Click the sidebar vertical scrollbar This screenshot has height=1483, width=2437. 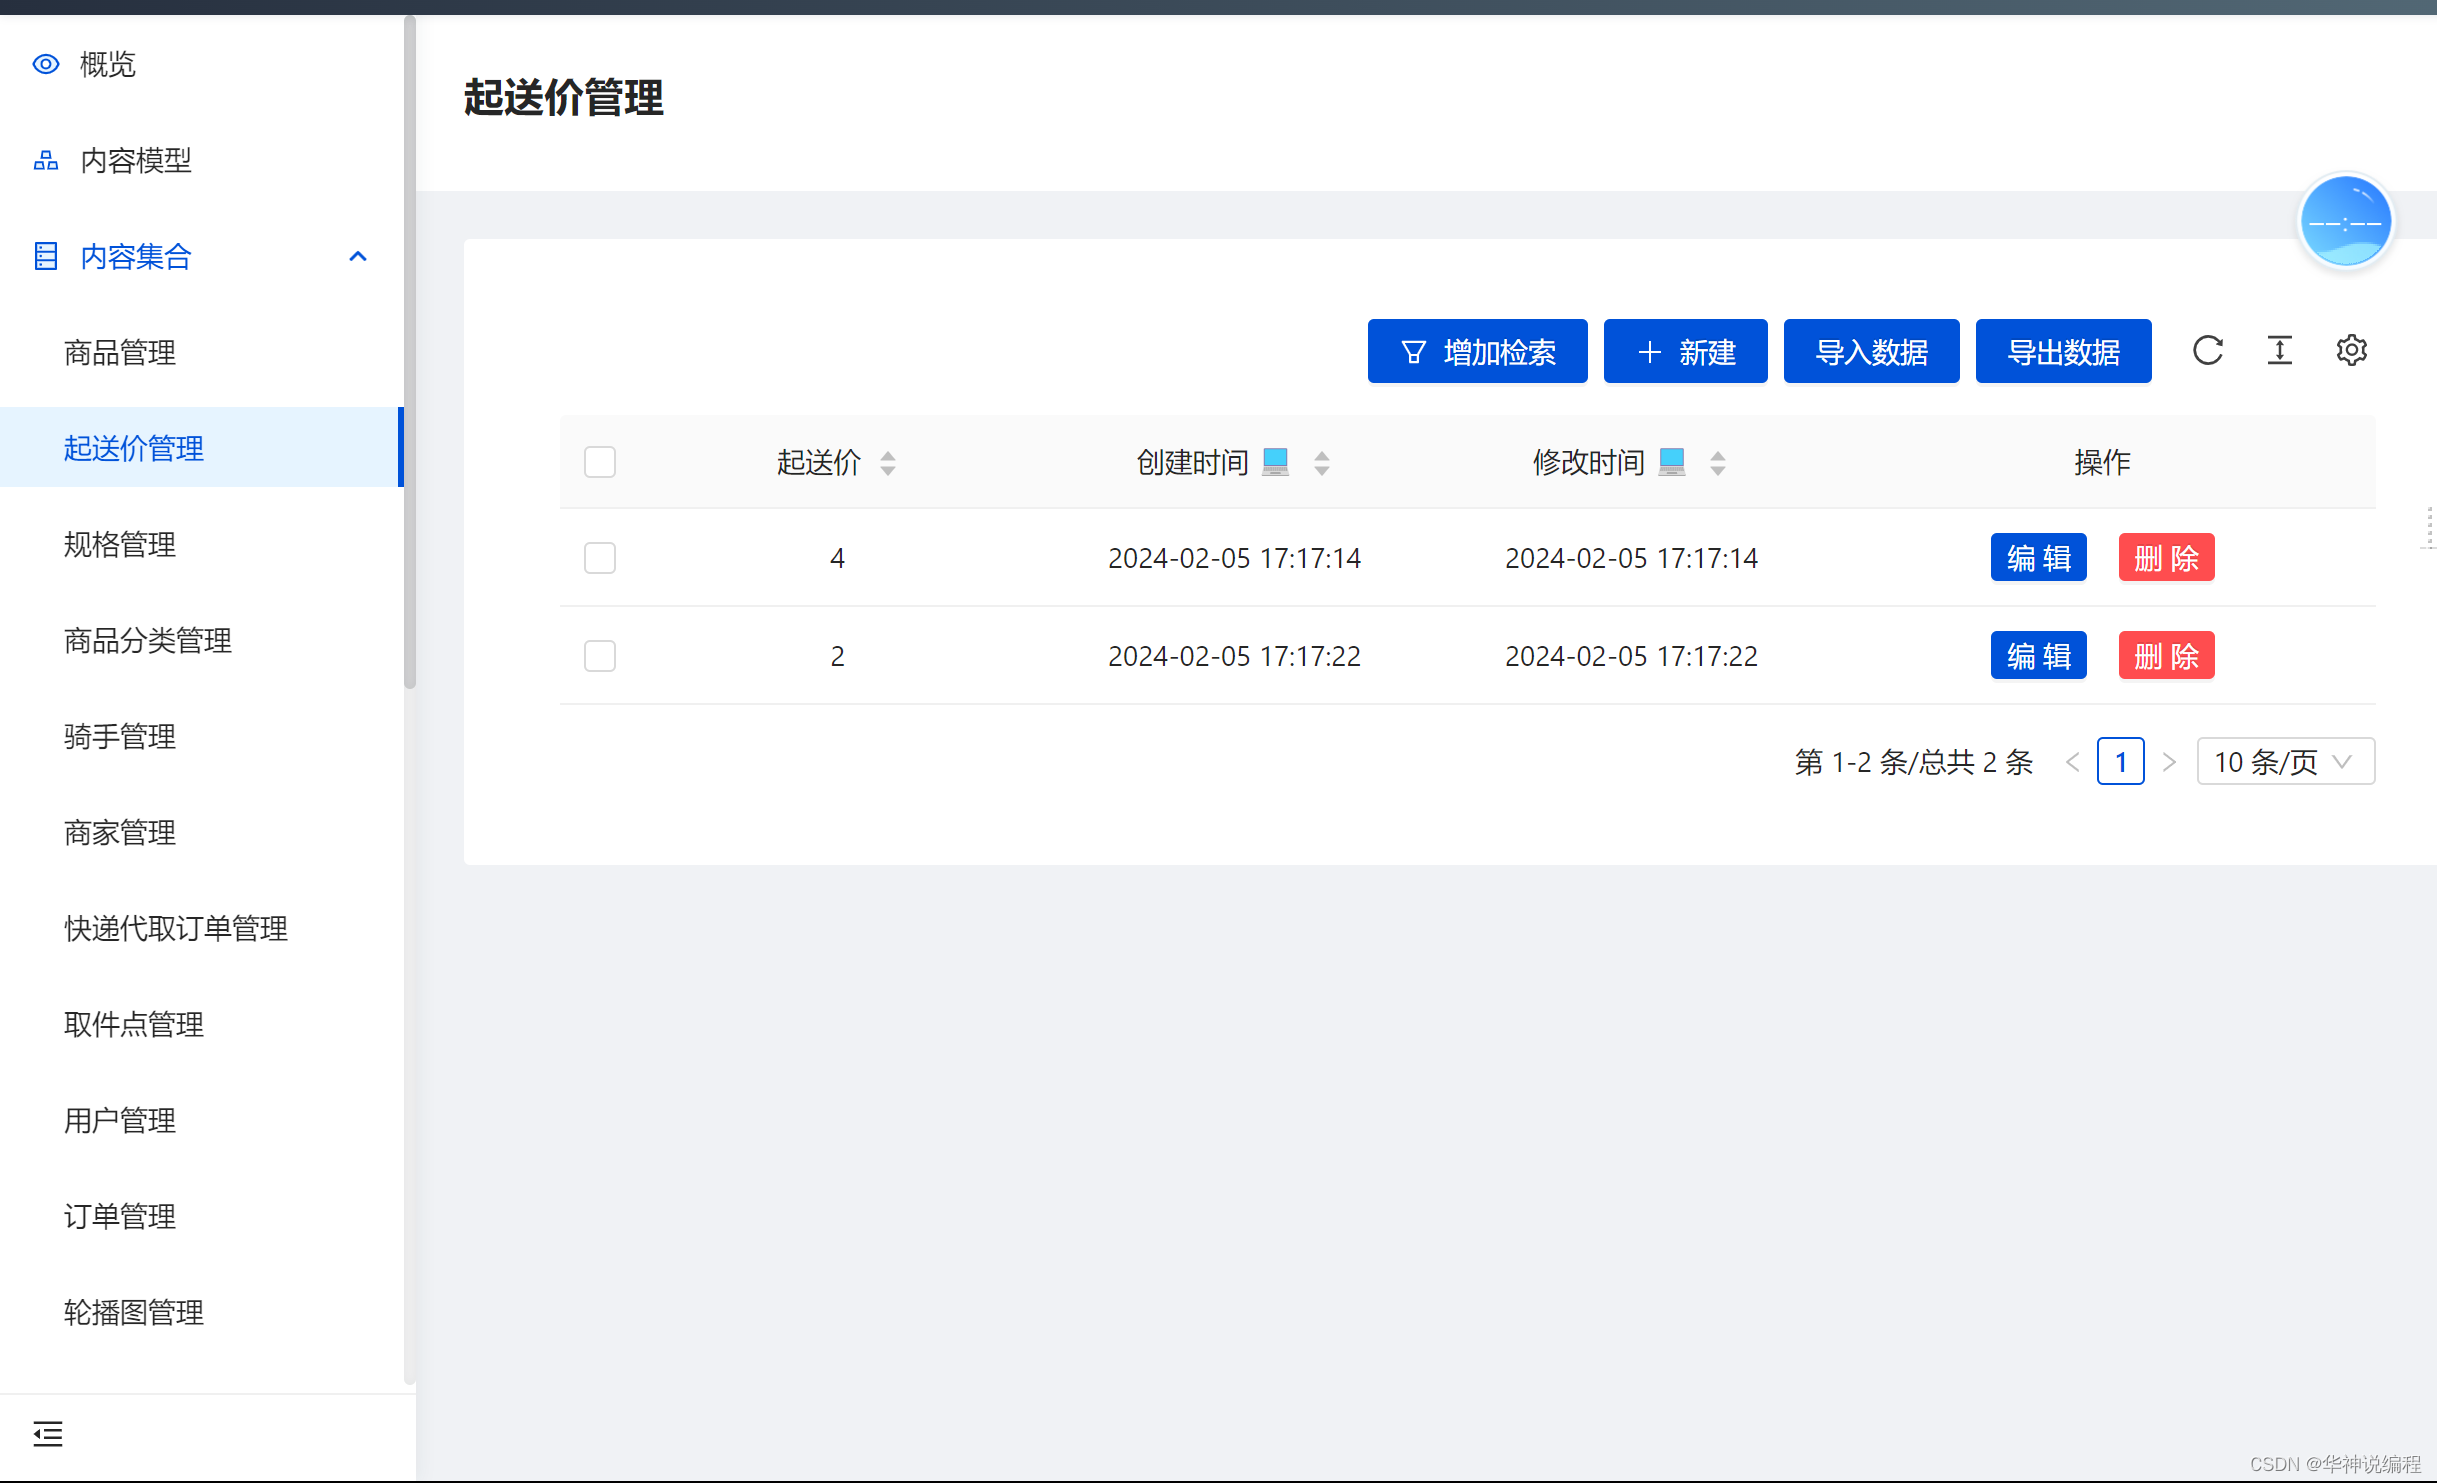click(409, 350)
